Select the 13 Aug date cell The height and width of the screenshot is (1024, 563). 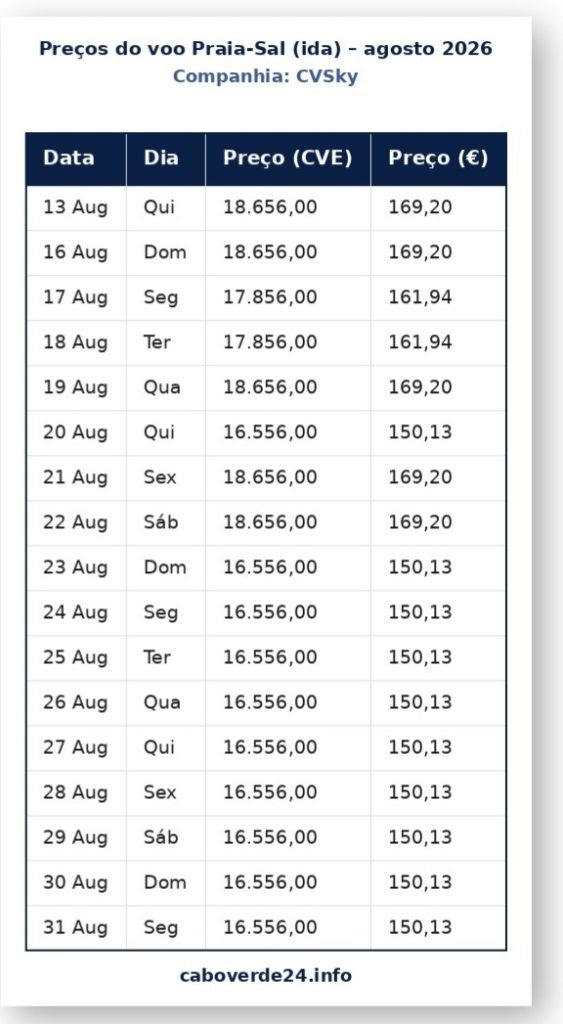76,208
